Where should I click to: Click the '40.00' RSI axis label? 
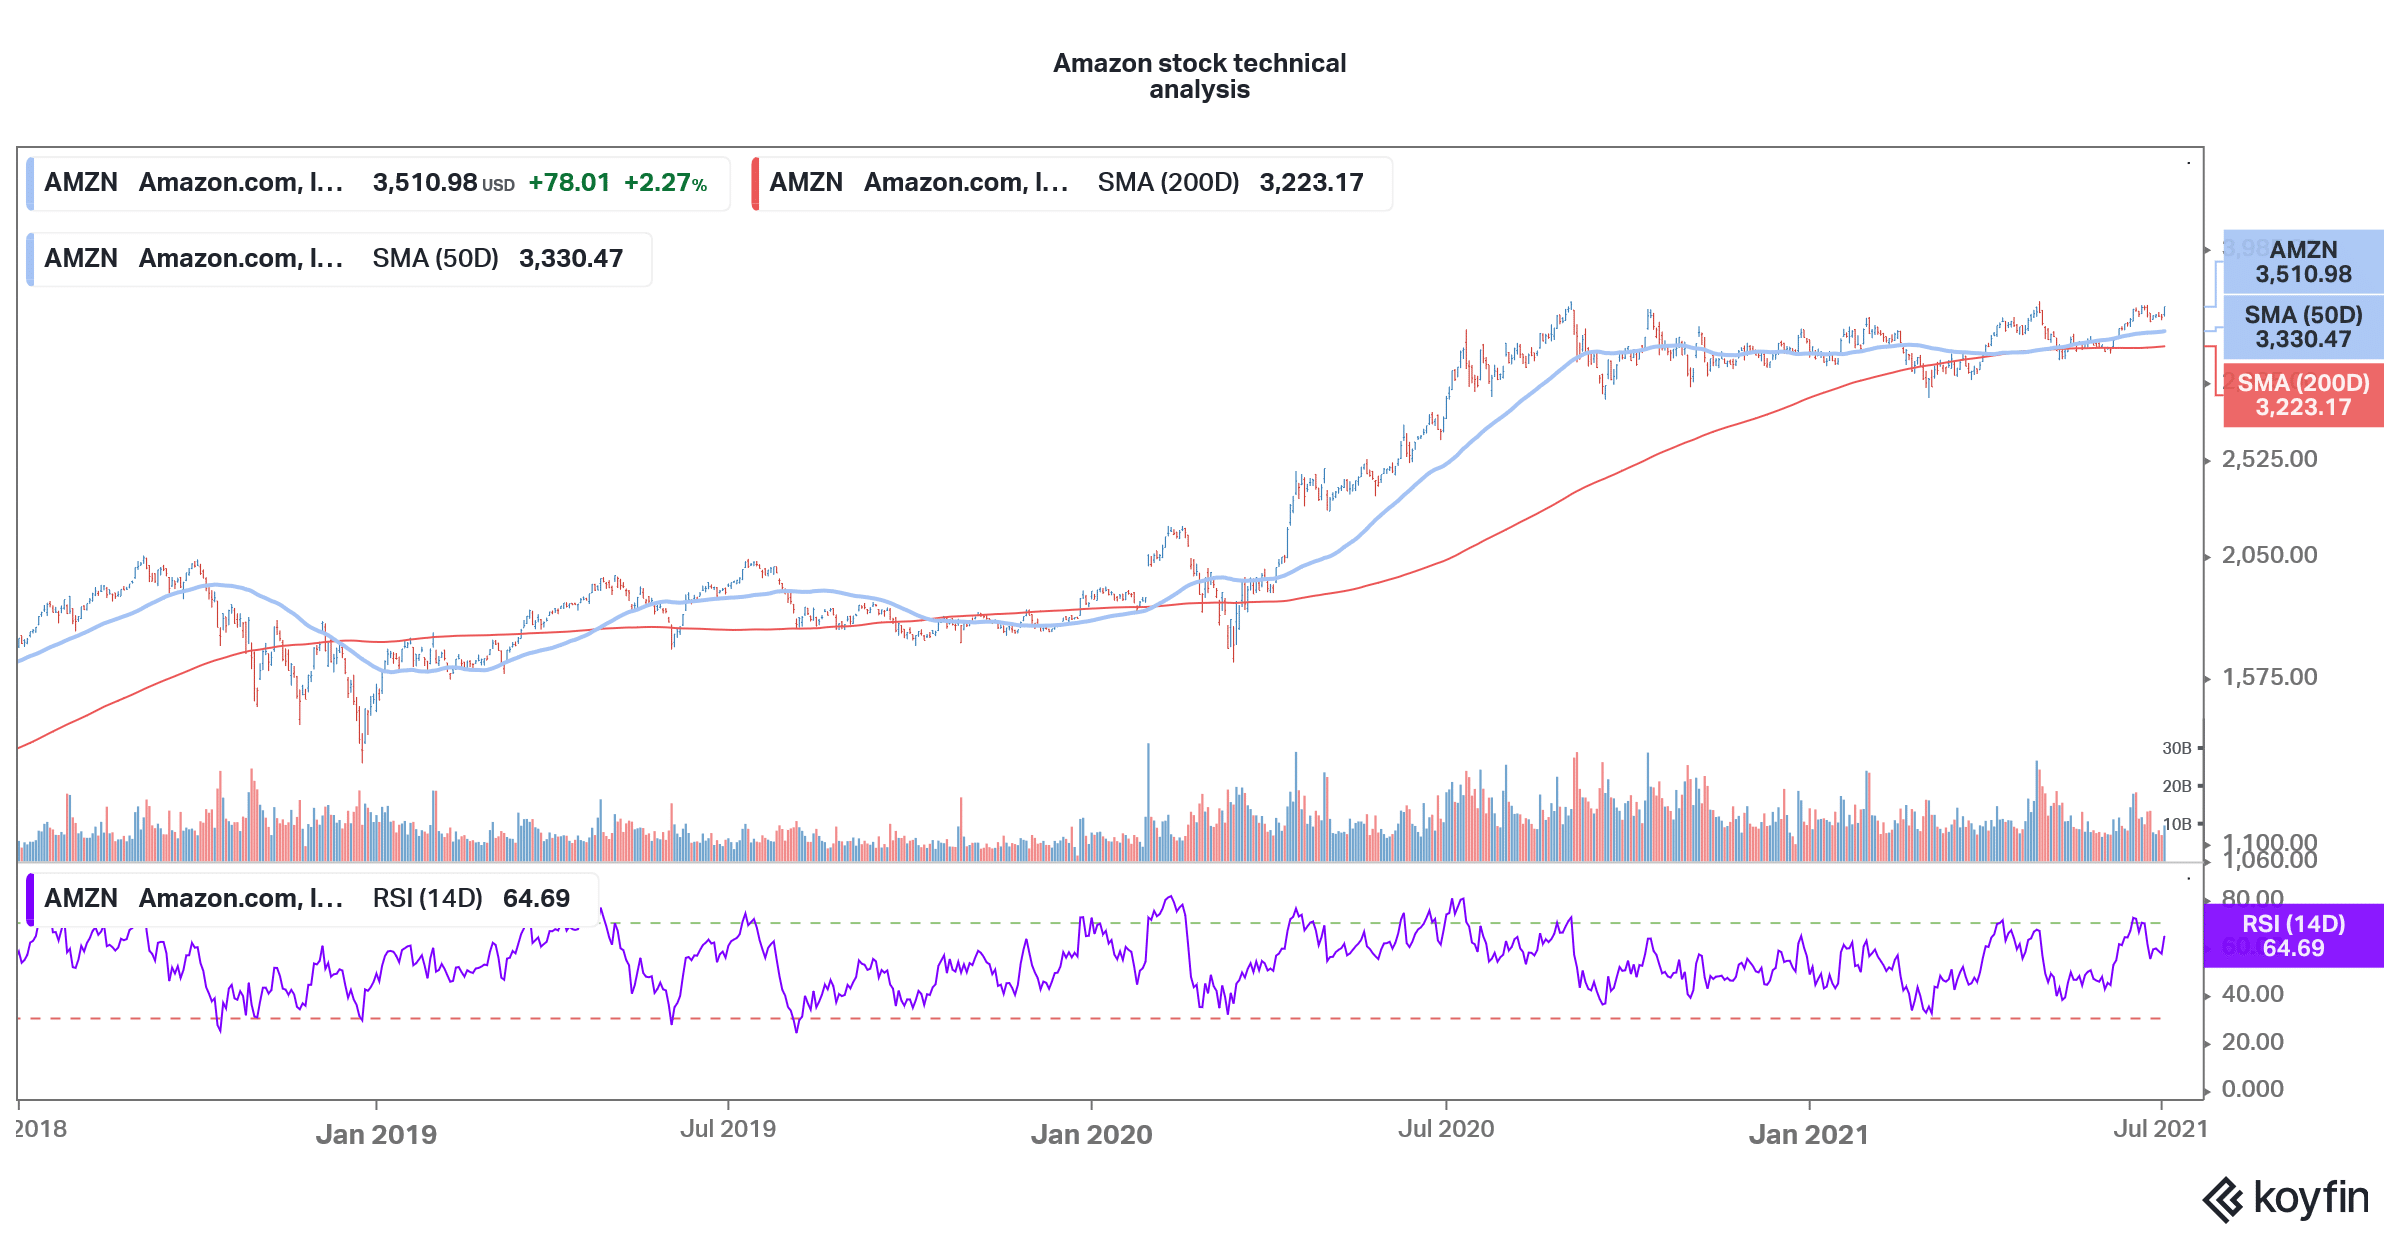coord(2252,994)
